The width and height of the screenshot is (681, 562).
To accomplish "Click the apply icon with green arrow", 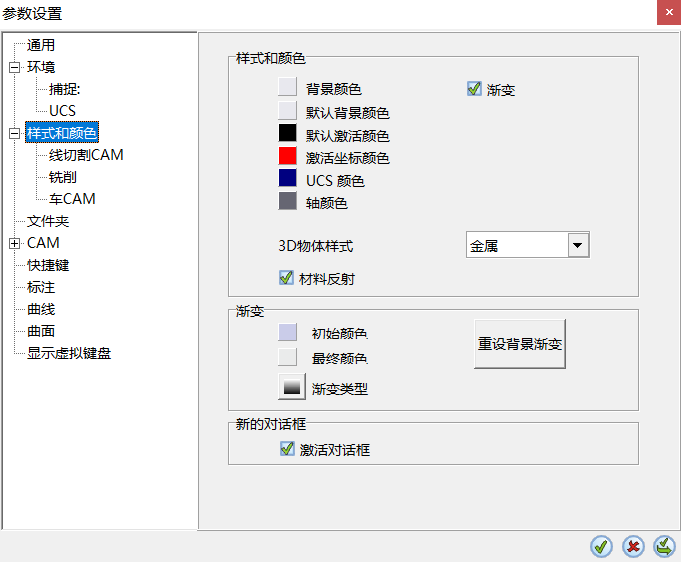I will [x=664, y=546].
